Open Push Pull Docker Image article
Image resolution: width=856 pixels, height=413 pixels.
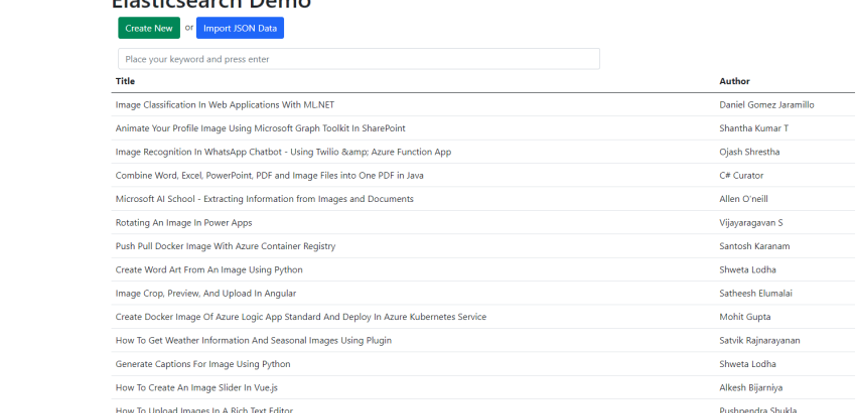tap(225, 246)
